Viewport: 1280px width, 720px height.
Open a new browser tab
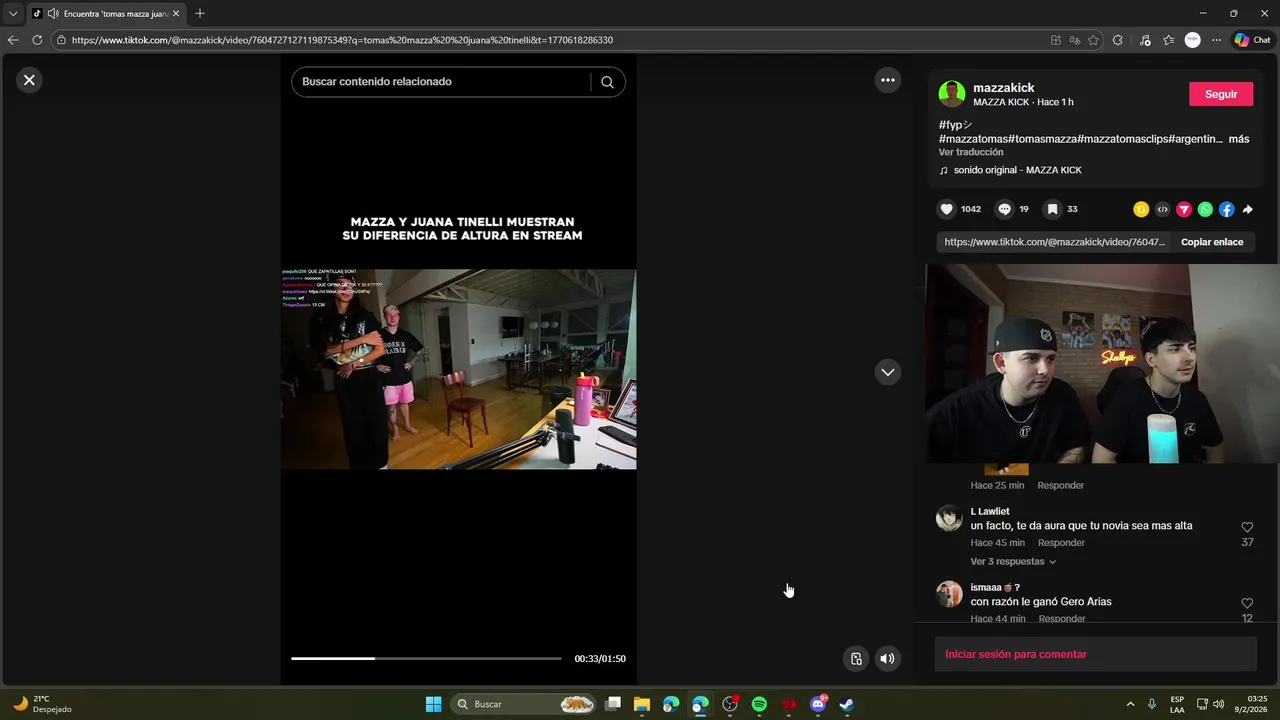(200, 14)
